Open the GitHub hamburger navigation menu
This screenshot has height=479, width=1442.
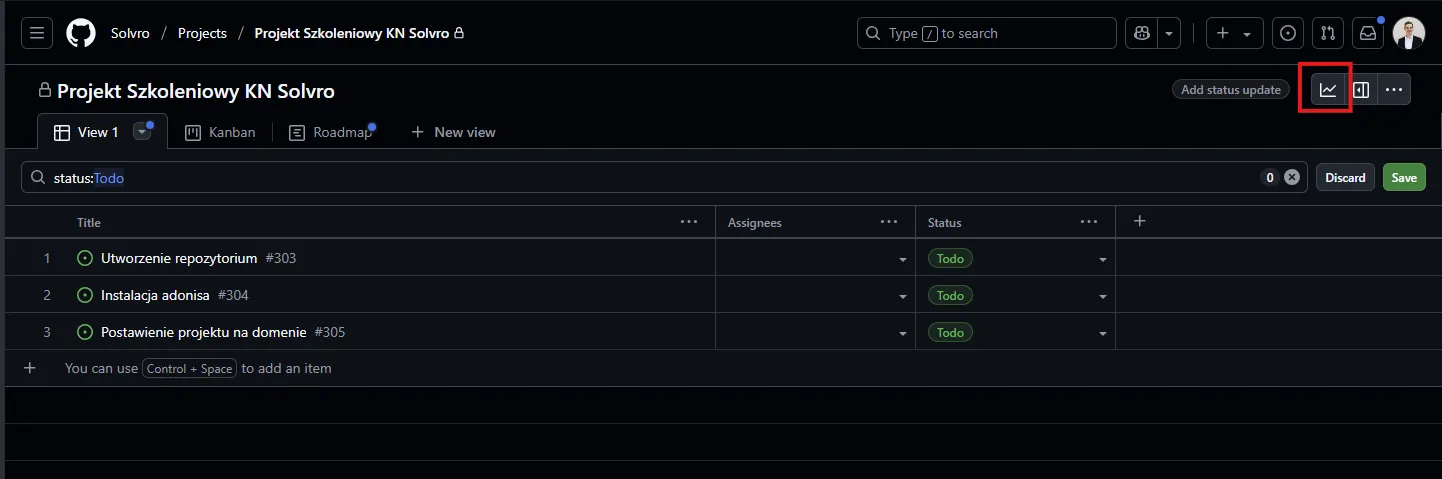tap(37, 33)
